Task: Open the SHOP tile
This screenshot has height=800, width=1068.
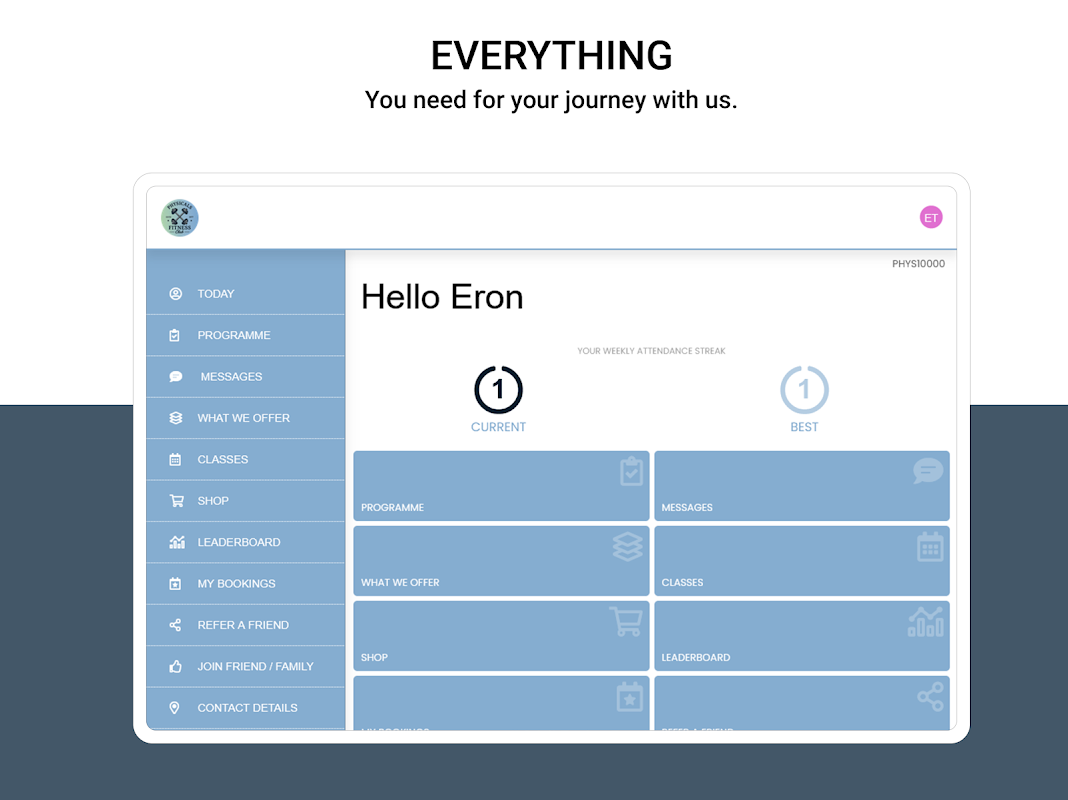Action: tap(501, 635)
